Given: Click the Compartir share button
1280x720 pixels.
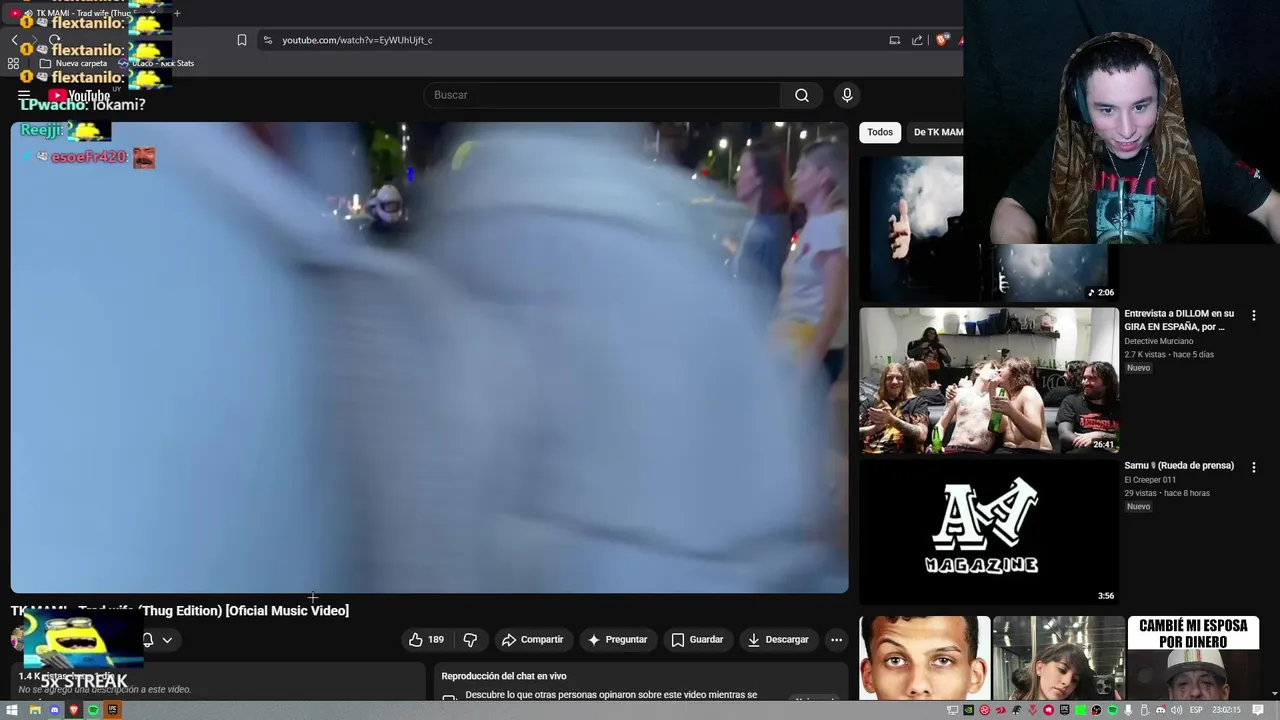Looking at the screenshot, I should click(533, 639).
